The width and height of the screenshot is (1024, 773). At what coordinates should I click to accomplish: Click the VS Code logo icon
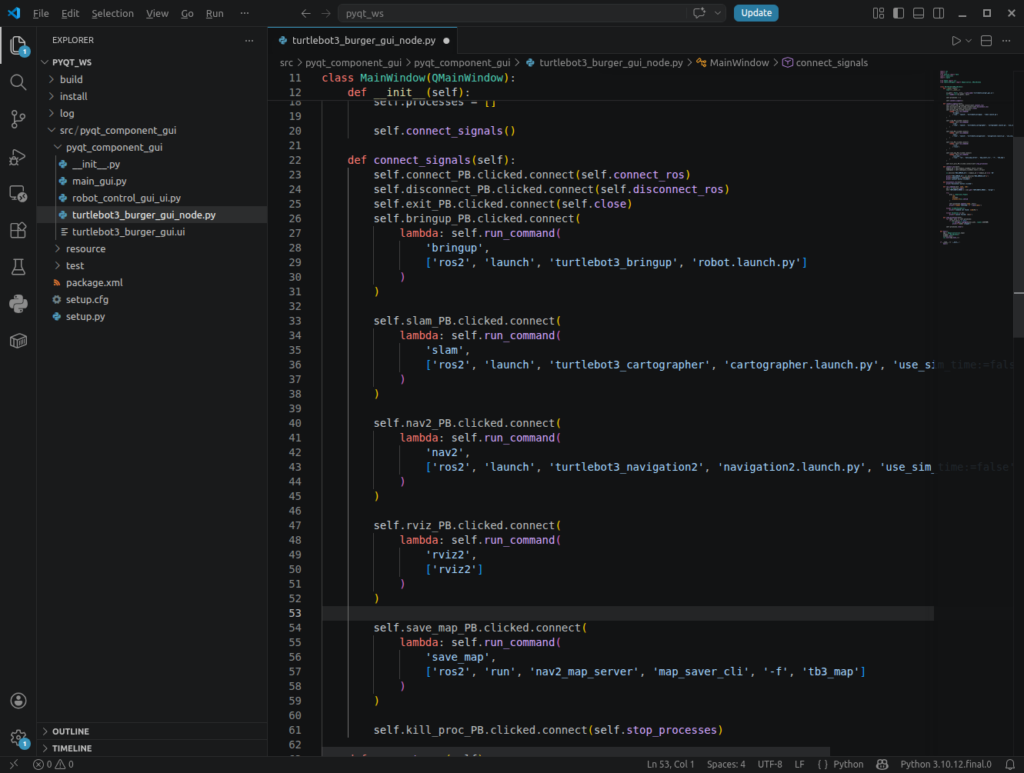pyautogui.click(x=14, y=13)
